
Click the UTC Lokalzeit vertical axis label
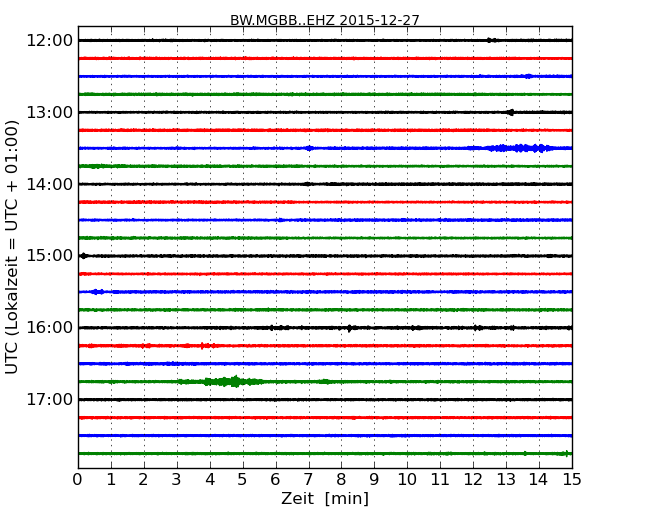(x=12, y=247)
